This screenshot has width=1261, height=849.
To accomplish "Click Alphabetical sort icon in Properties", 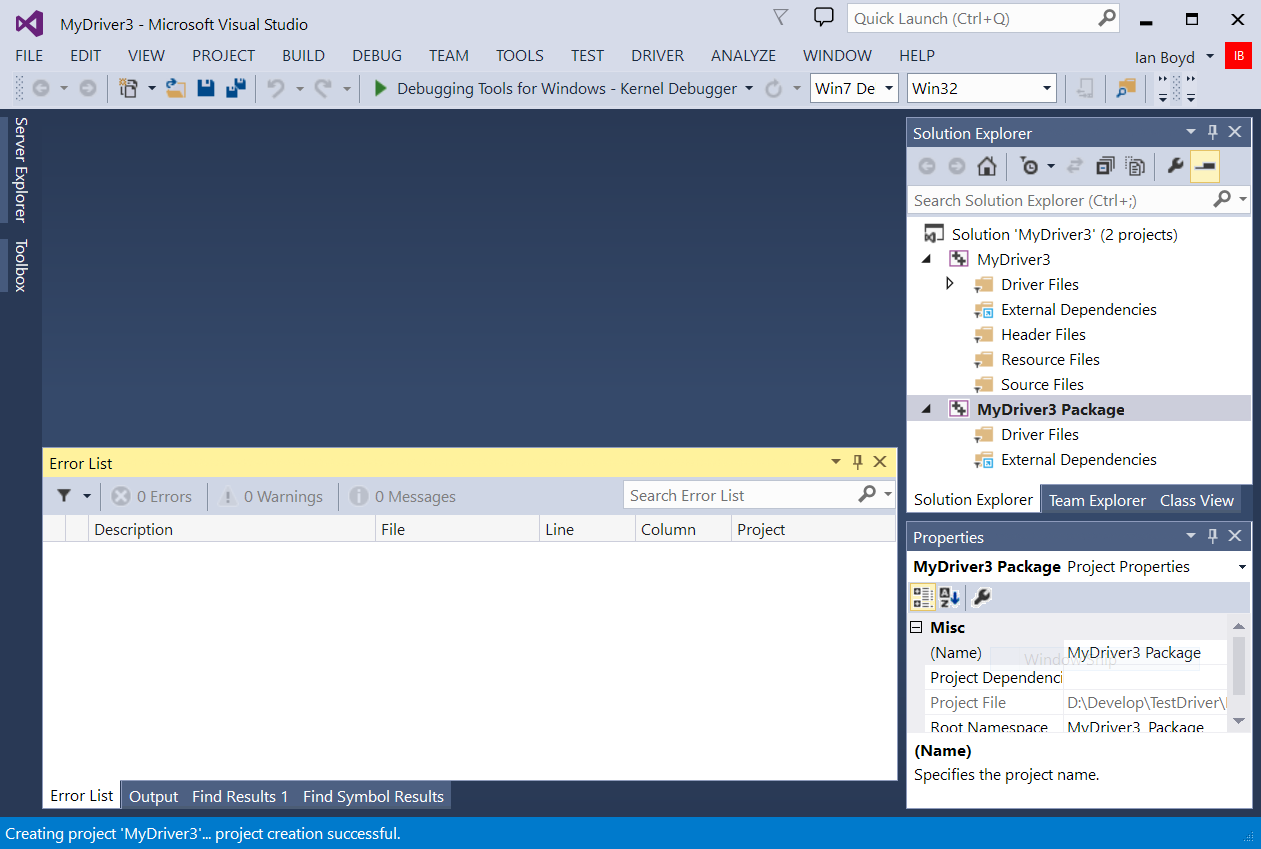I will coord(949,598).
